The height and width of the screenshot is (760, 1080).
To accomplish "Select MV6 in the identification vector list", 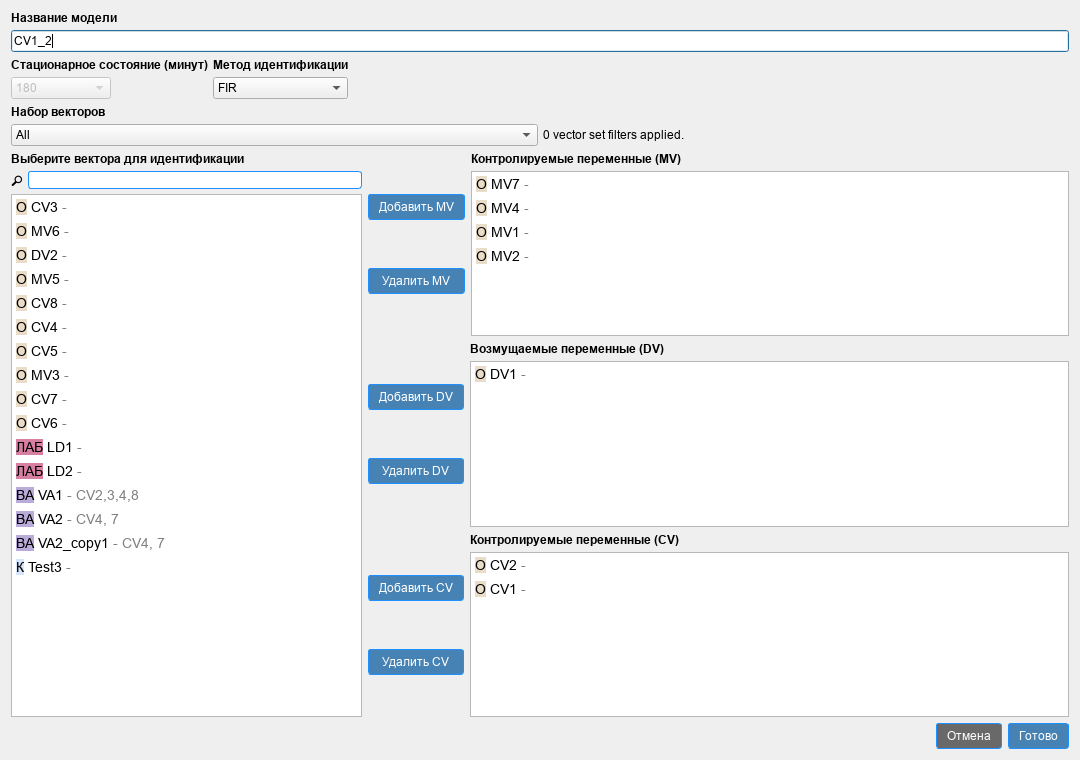I will click(x=187, y=232).
